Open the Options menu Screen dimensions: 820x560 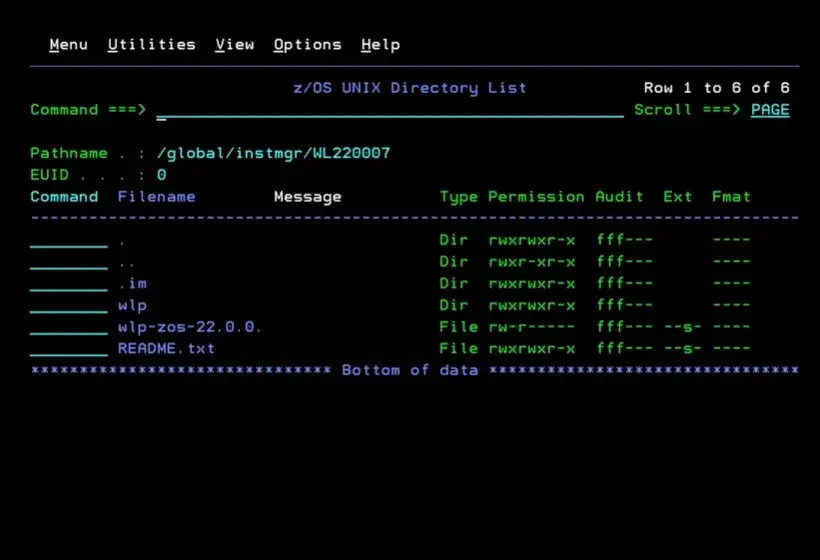click(x=308, y=45)
